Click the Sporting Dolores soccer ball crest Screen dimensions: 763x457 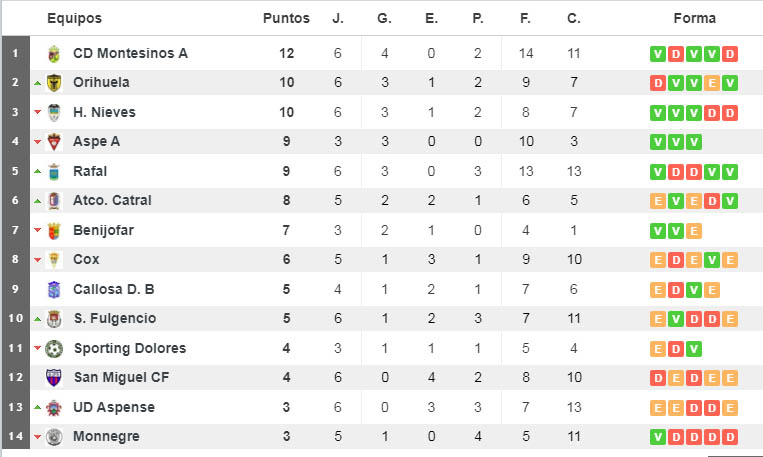(x=54, y=348)
